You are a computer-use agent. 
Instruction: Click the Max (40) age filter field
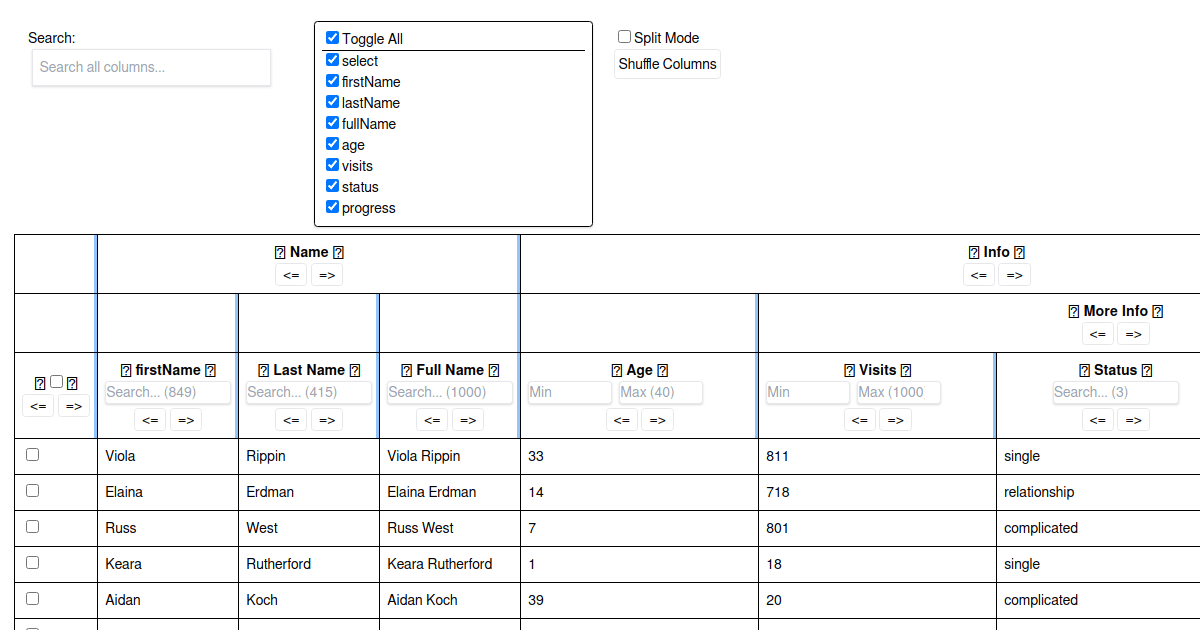(x=659, y=392)
